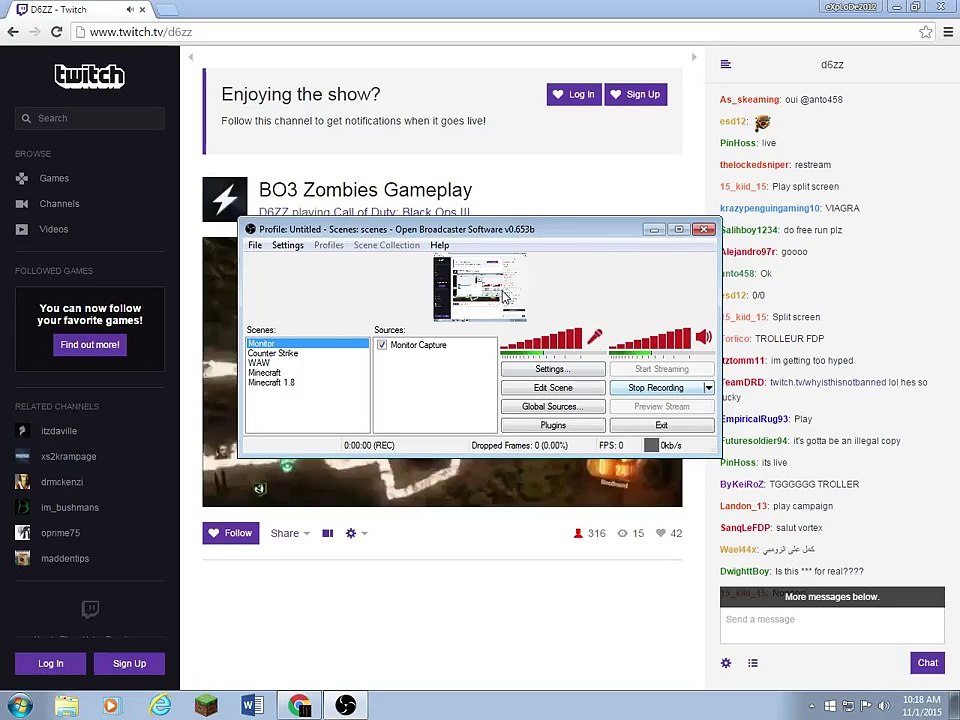Select WAW scene in OBS

(x=259, y=363)
